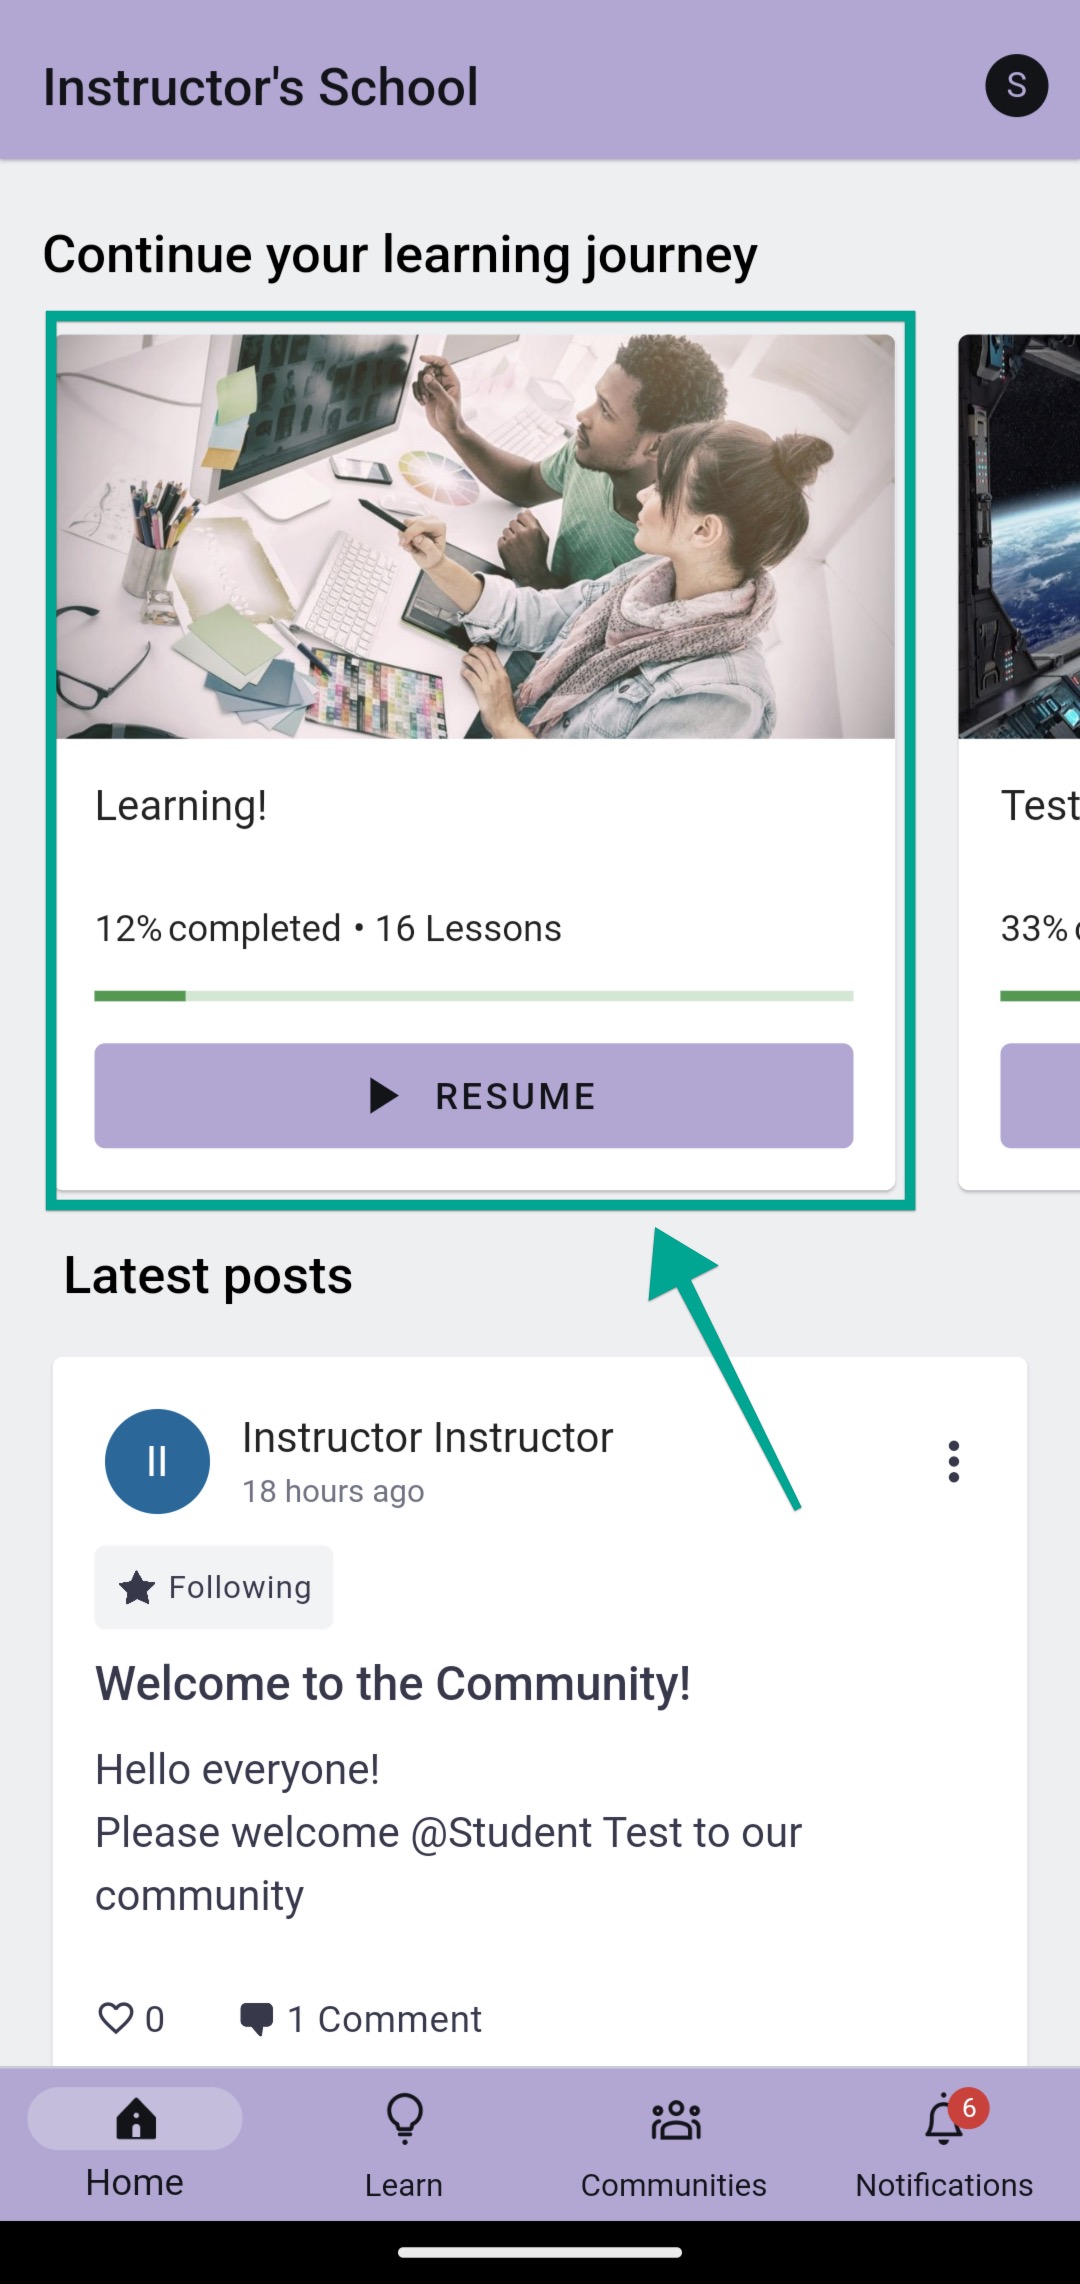Screen dimensions: 1080x2284
Task: Tap the Instructor's School header title
Action: pyautogui.click(x=261, y=87)
